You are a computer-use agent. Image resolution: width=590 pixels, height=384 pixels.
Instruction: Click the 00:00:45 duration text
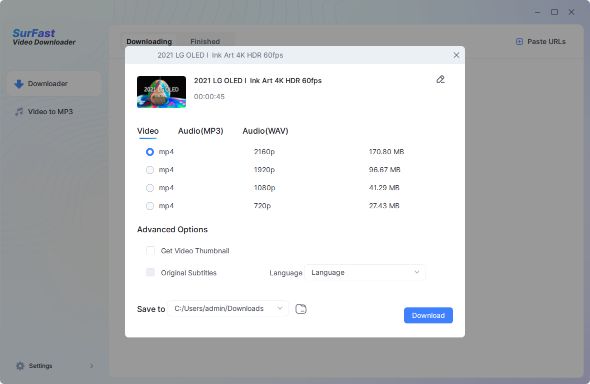[x=209, y=97]
